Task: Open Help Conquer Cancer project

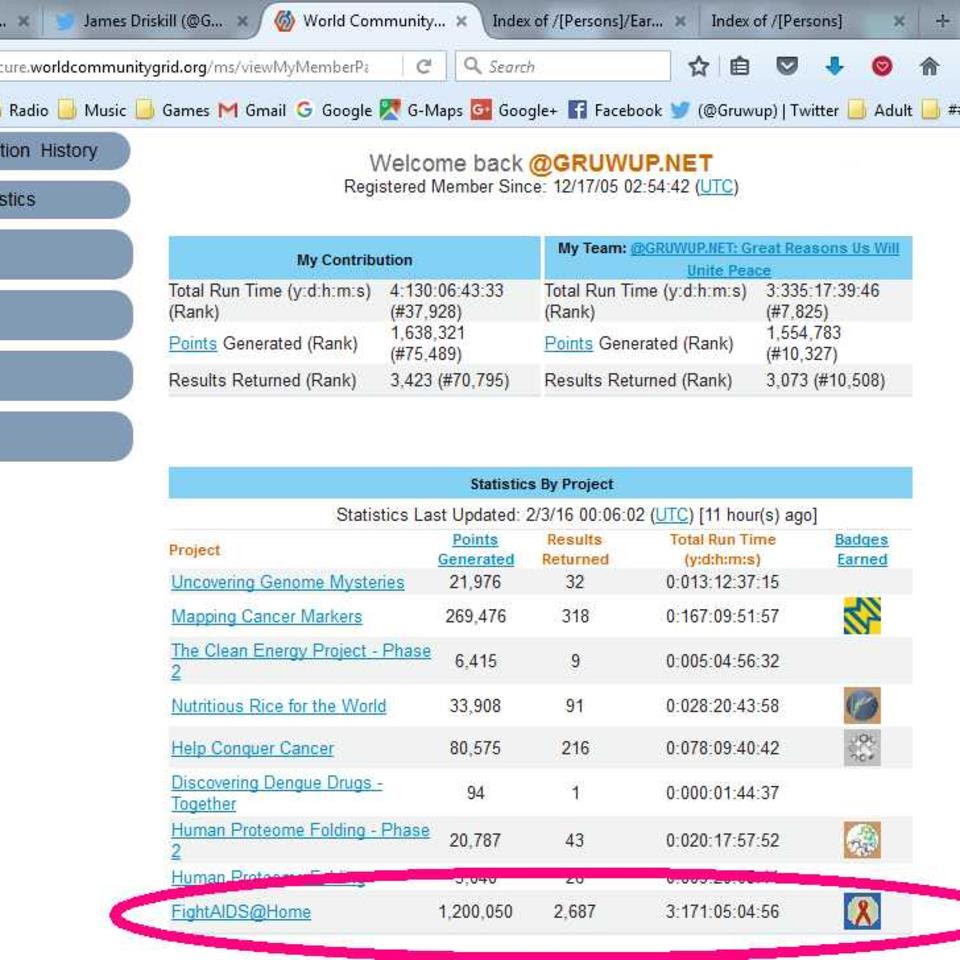Action: pyautogui.click(x=252, y=748)
